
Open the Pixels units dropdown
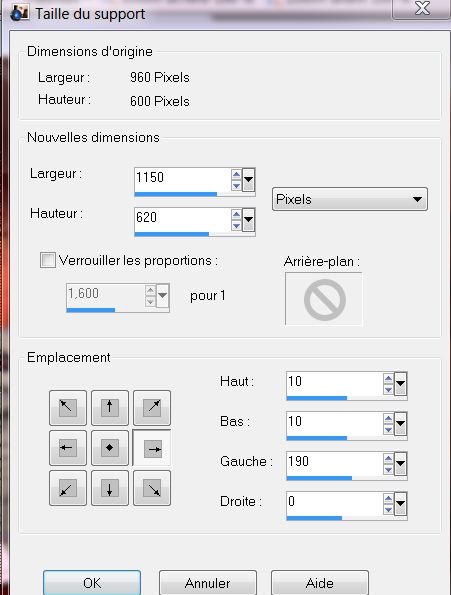pos(350,199)
